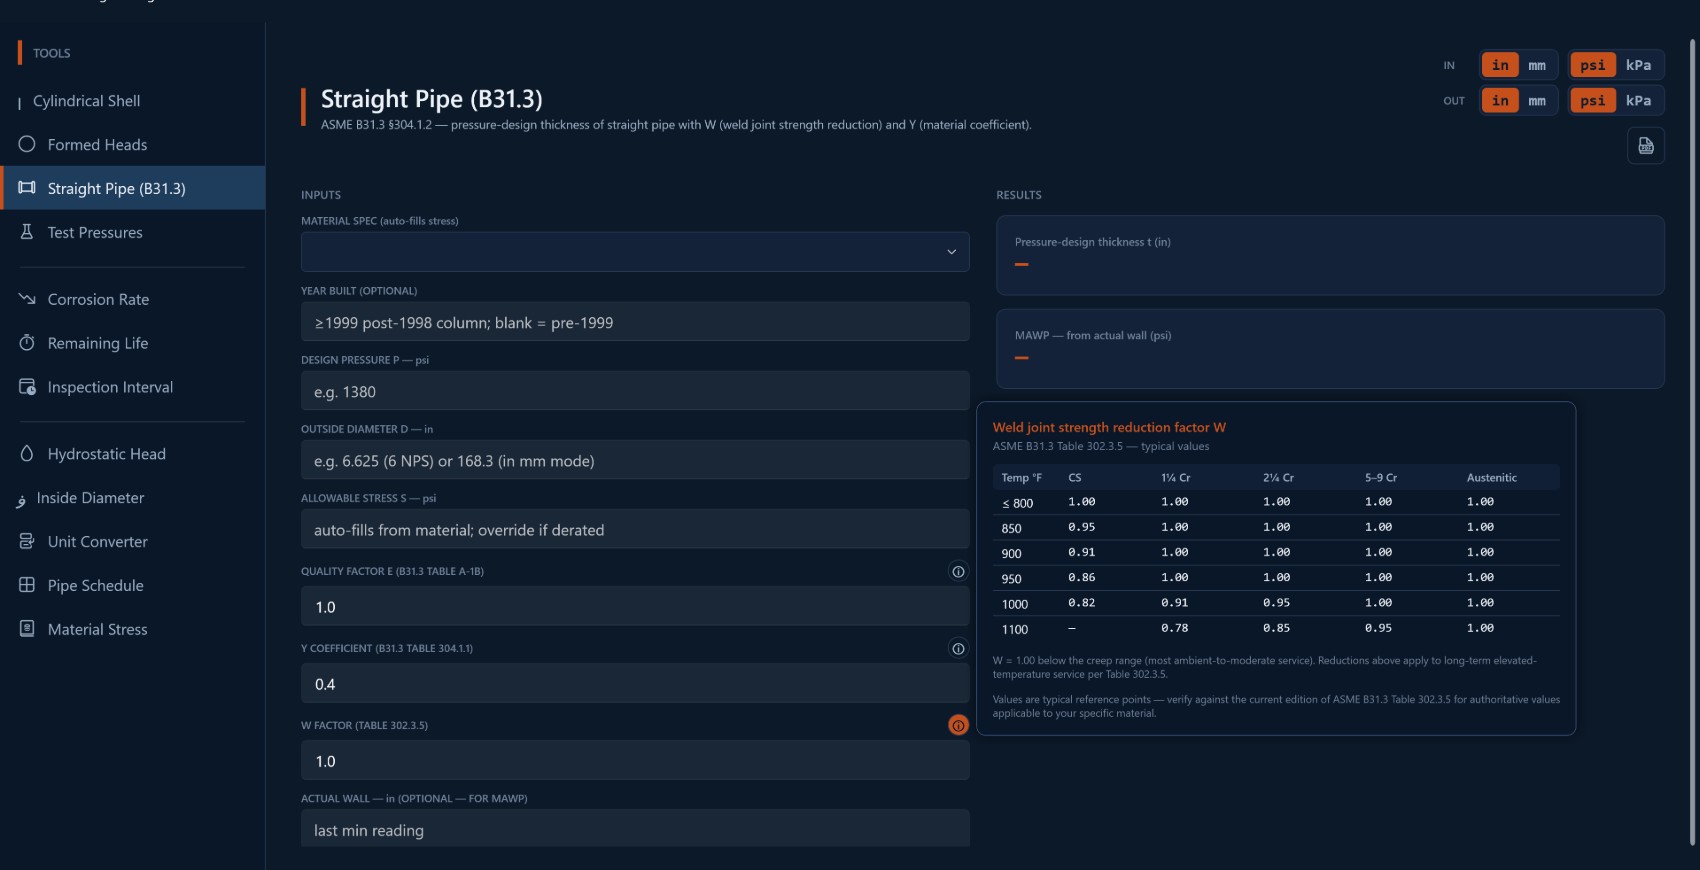The width and height of the screenshot is (1700, 870).
Task: Click the Pressure-design thickness result card
Action: point(1330,255)
